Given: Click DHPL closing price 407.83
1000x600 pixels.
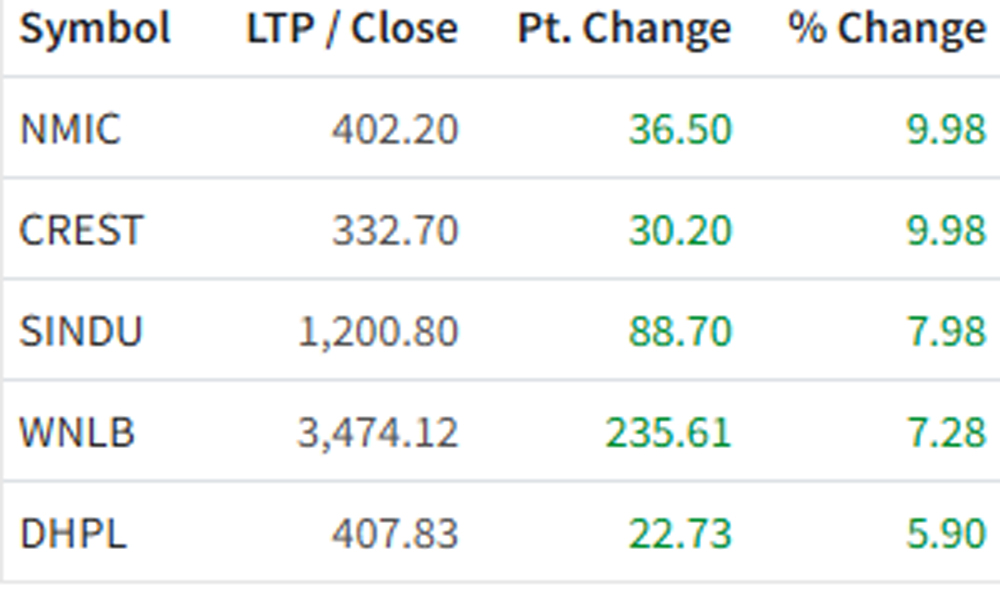Looking at the screenshot, I should click(395, 533).
